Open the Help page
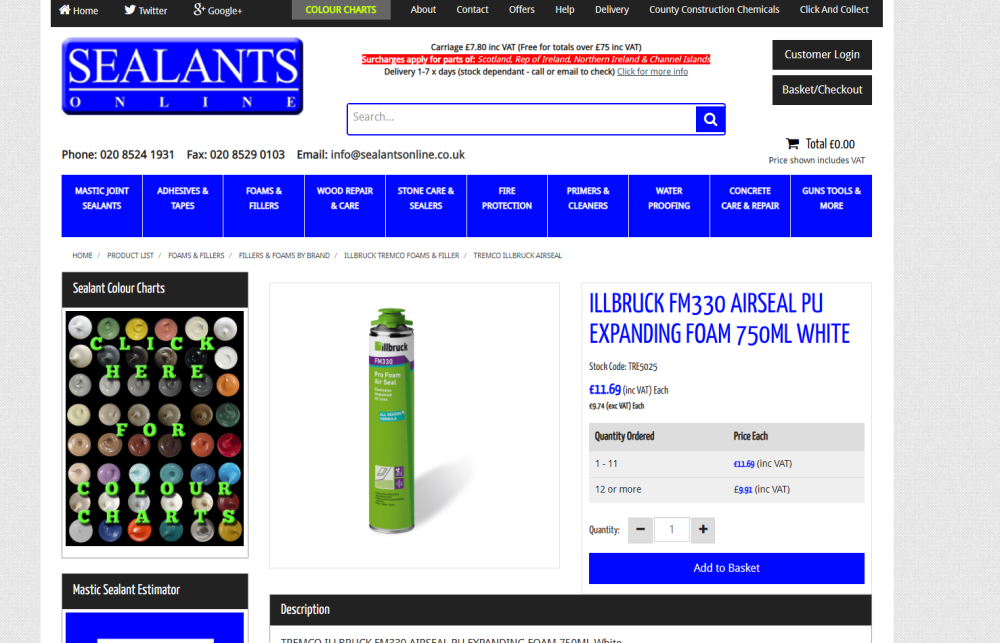The width and height of the screenshot is (1000, 643). (564, 10)
